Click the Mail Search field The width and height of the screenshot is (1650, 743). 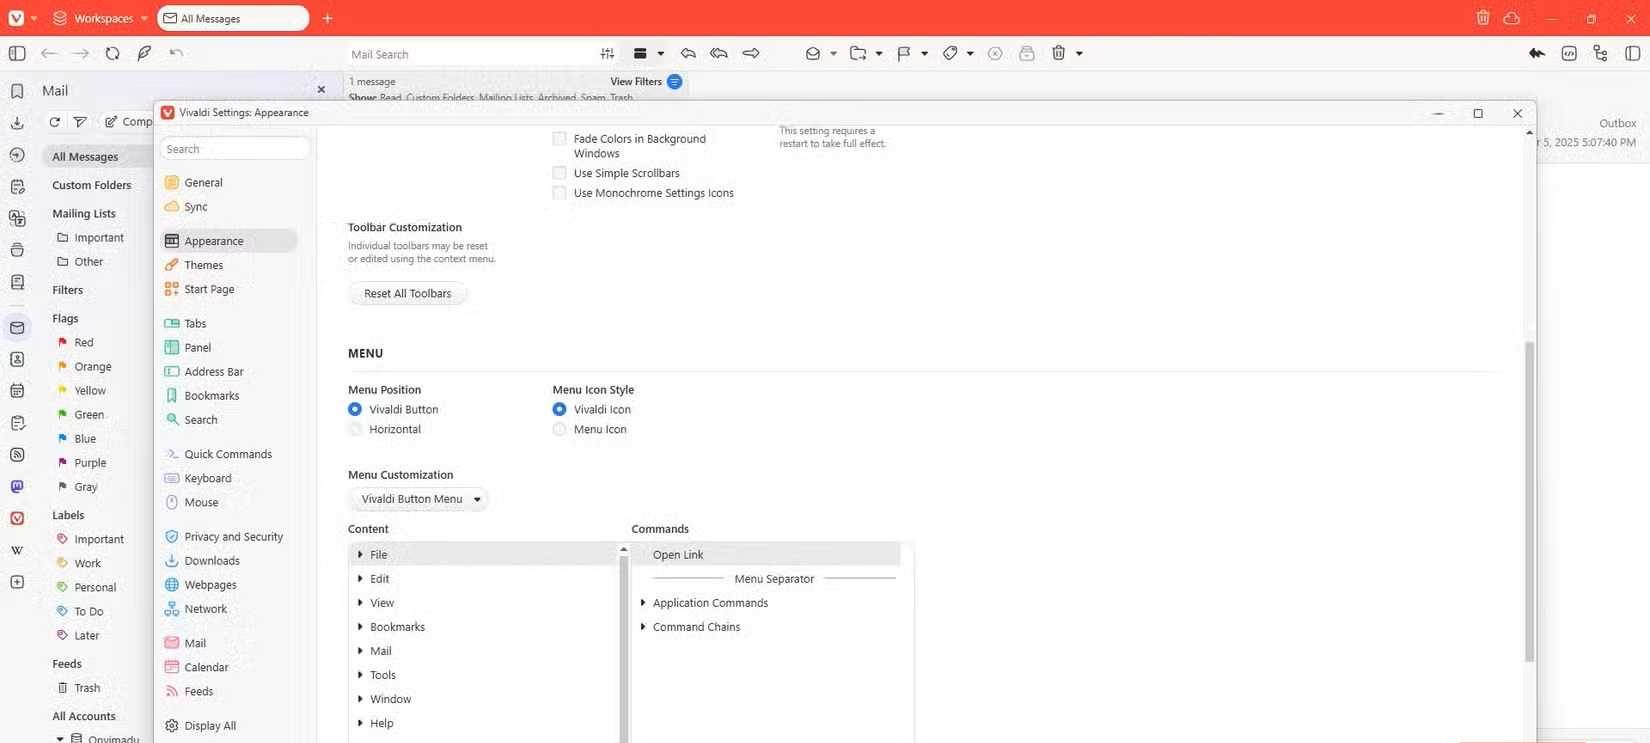(470, 54)
